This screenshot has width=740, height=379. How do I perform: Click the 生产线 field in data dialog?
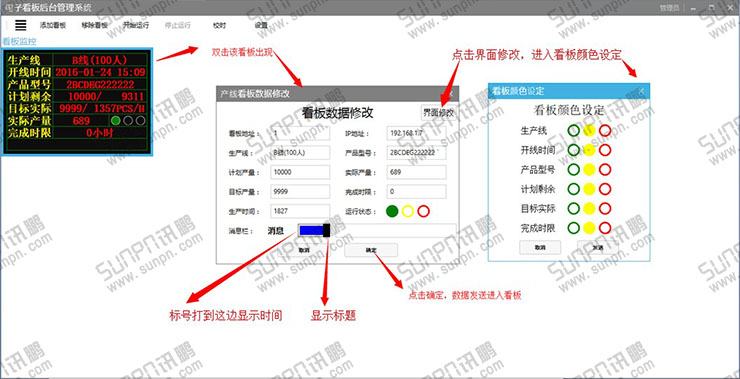tap(300, 153)
